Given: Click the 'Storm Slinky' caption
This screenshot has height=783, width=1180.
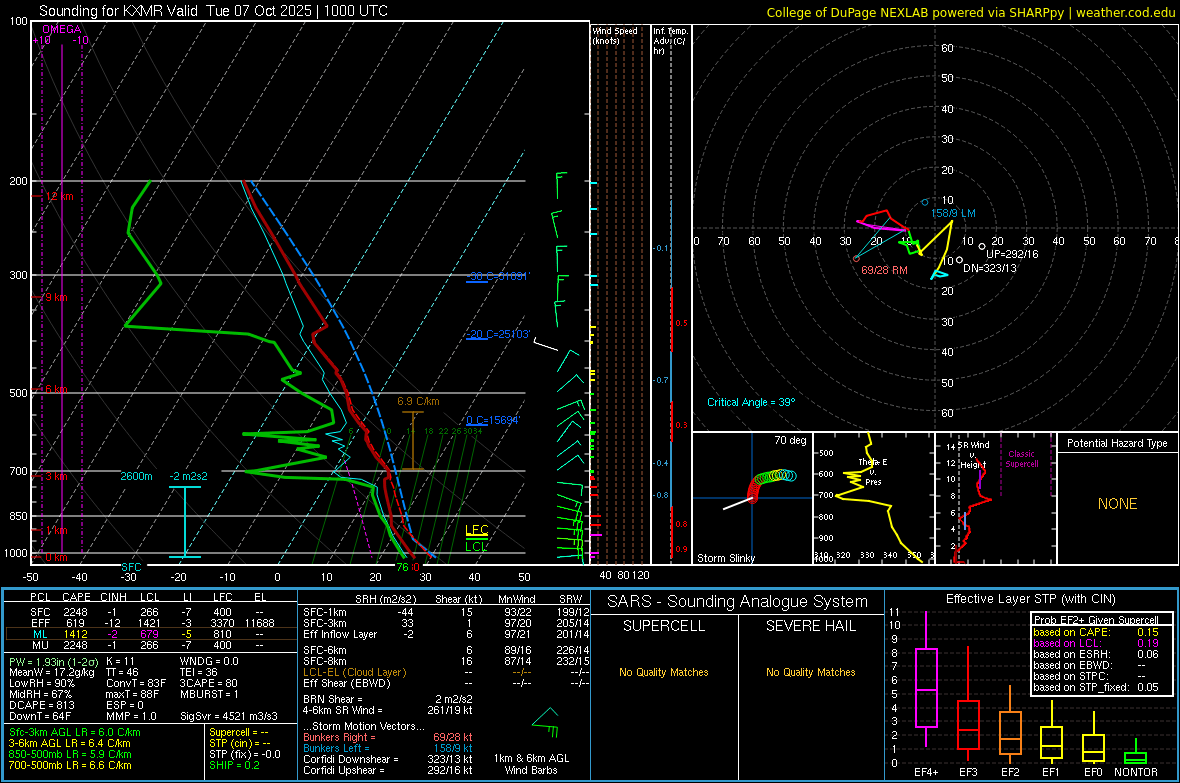Looking at the screenshot, I should point(725,558).
